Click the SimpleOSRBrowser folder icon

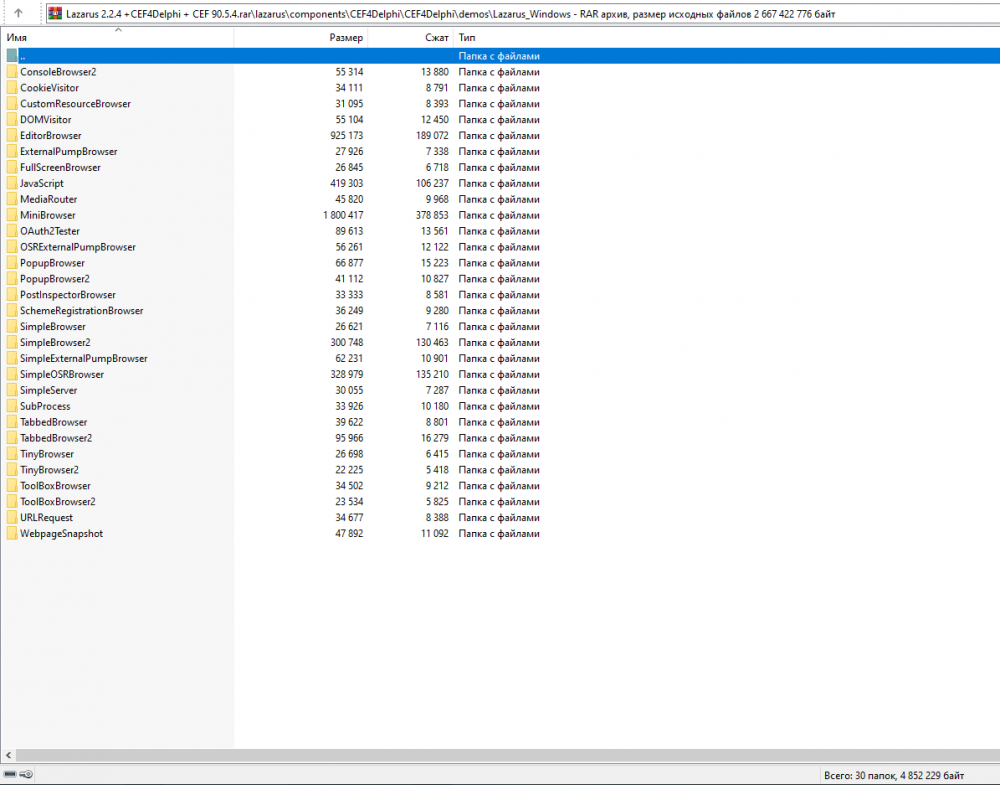click(x=12, y=375)
